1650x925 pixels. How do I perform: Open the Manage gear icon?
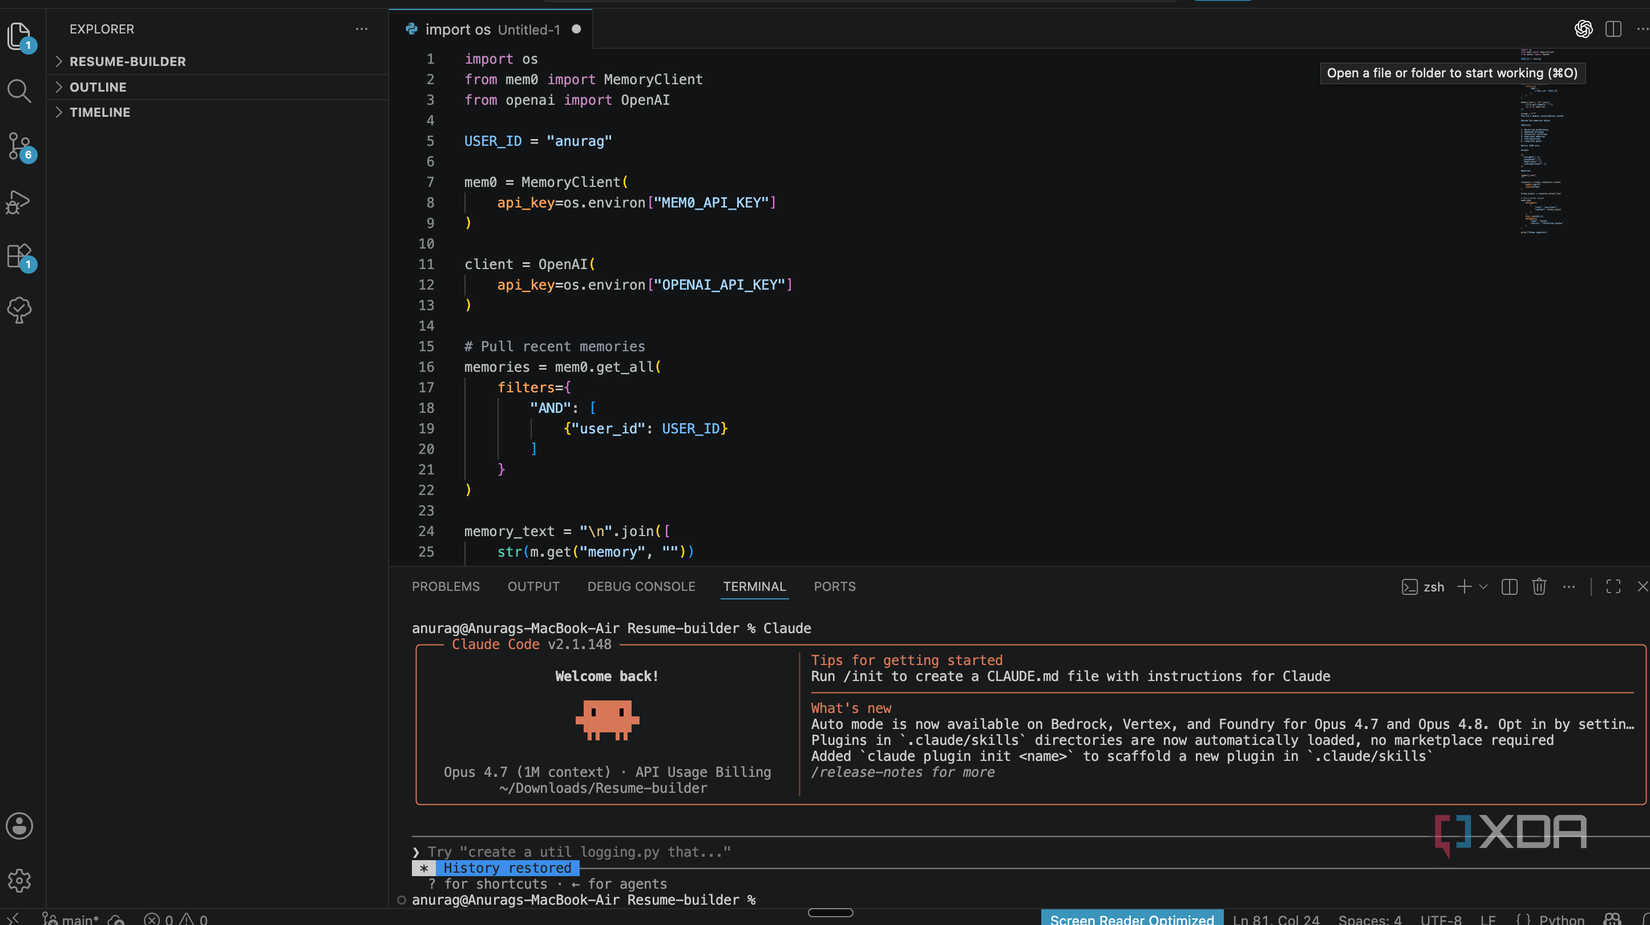tap(19, 881)
